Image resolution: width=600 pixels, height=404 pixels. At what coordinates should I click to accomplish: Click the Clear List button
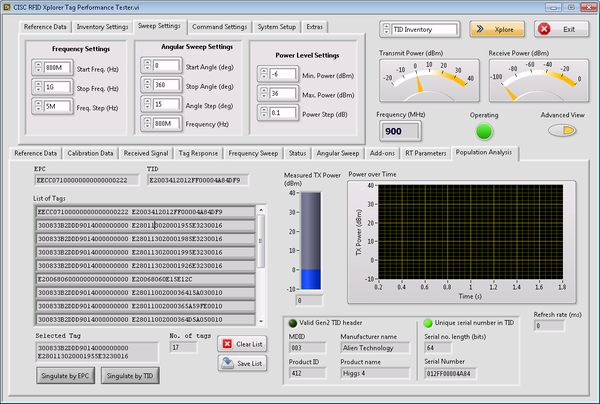click(x=240, y=344)
